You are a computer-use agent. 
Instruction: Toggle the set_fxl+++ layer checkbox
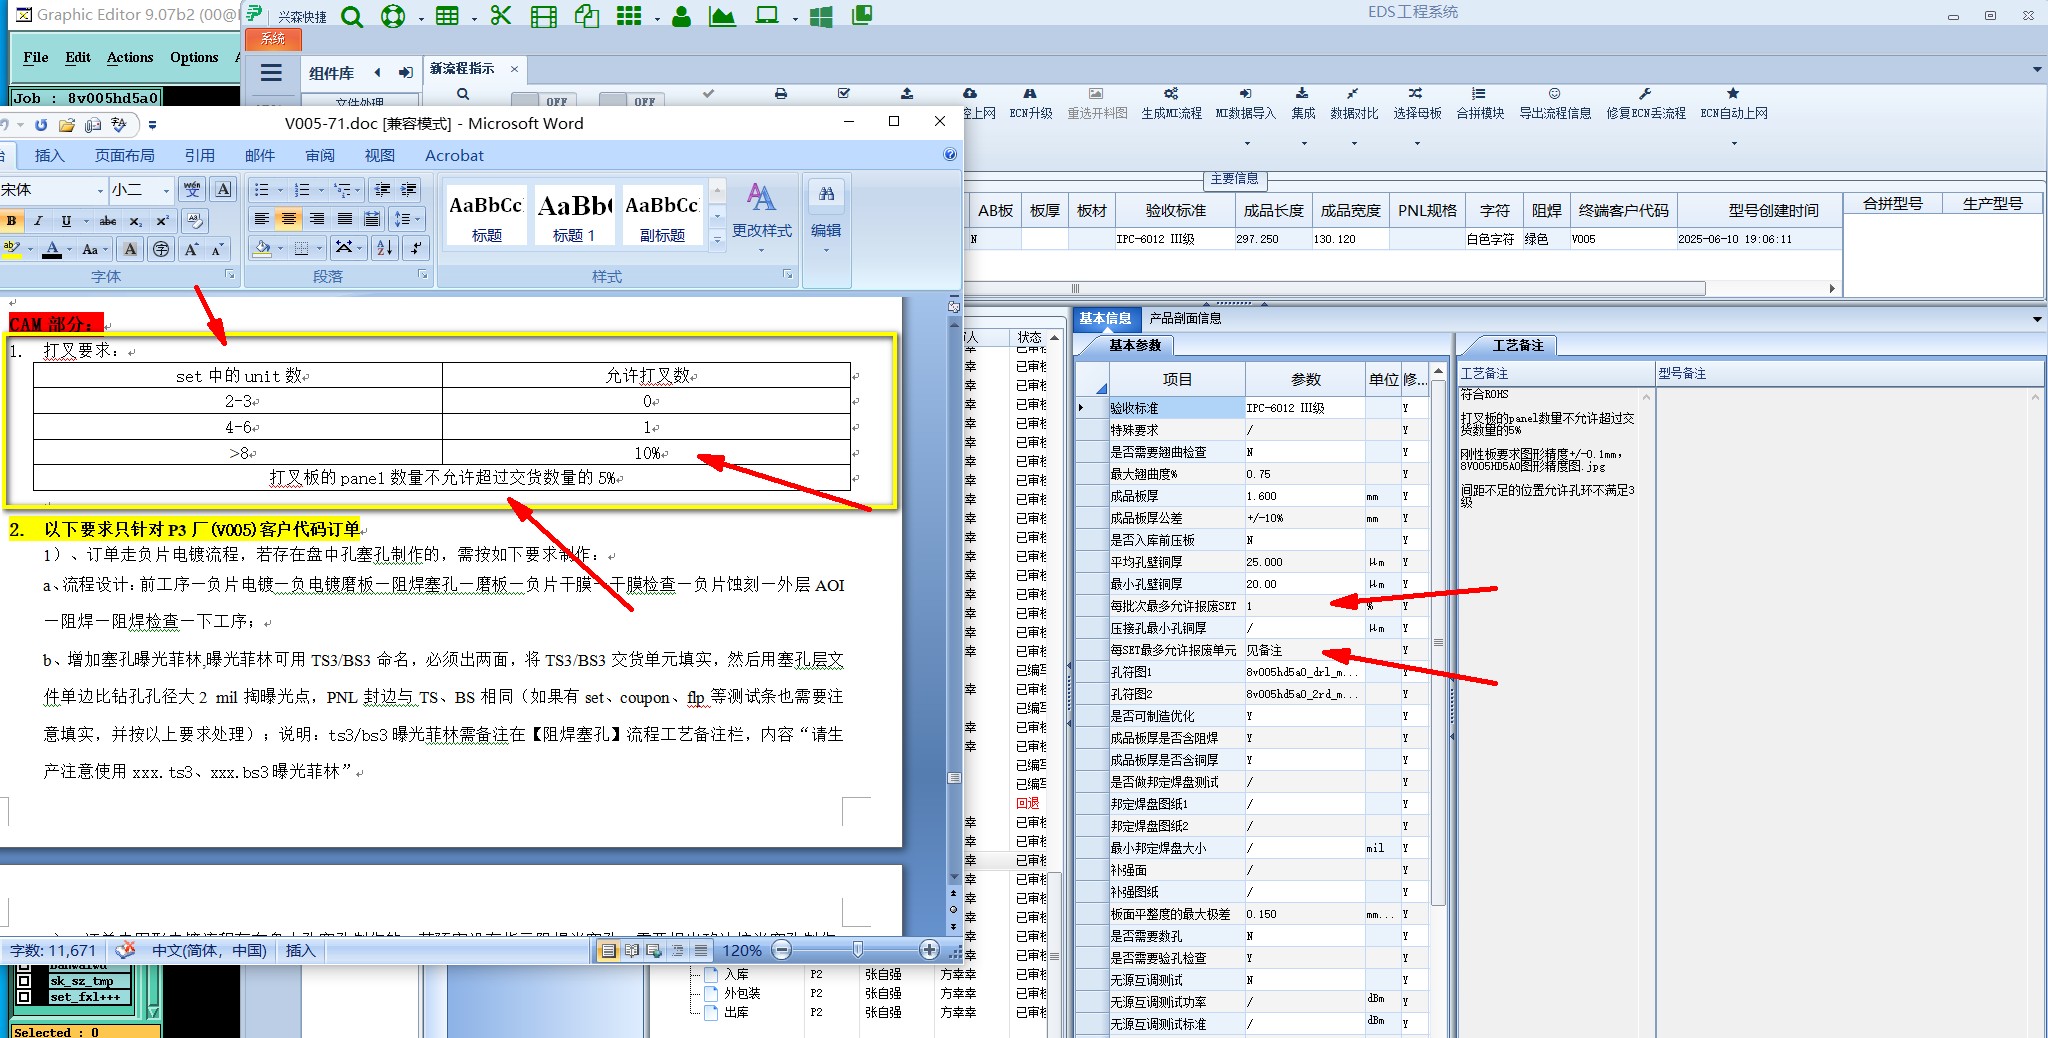(x=24, y=997)
